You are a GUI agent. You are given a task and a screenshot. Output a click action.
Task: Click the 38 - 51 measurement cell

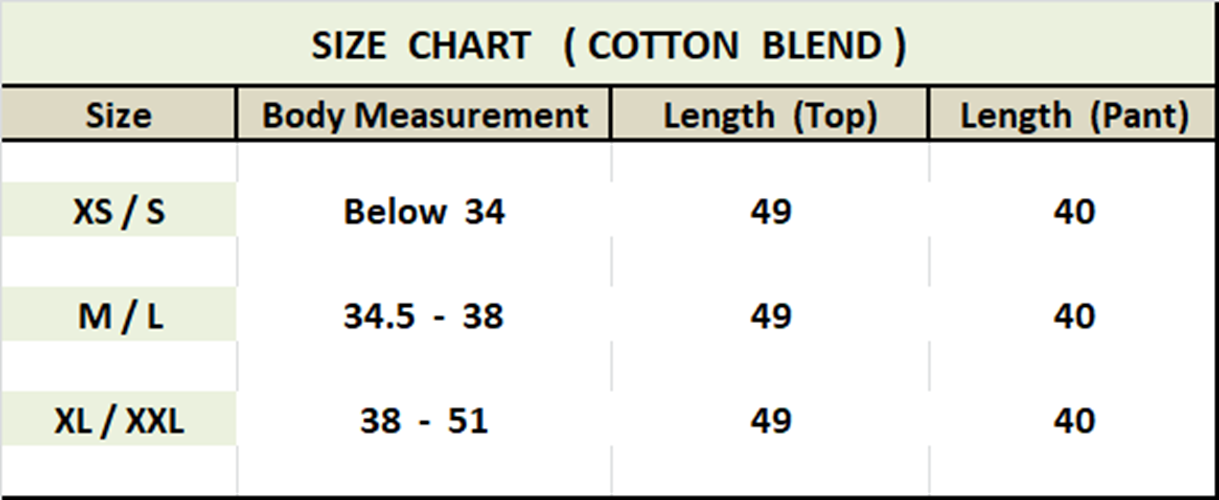click(x=424, y=420)
